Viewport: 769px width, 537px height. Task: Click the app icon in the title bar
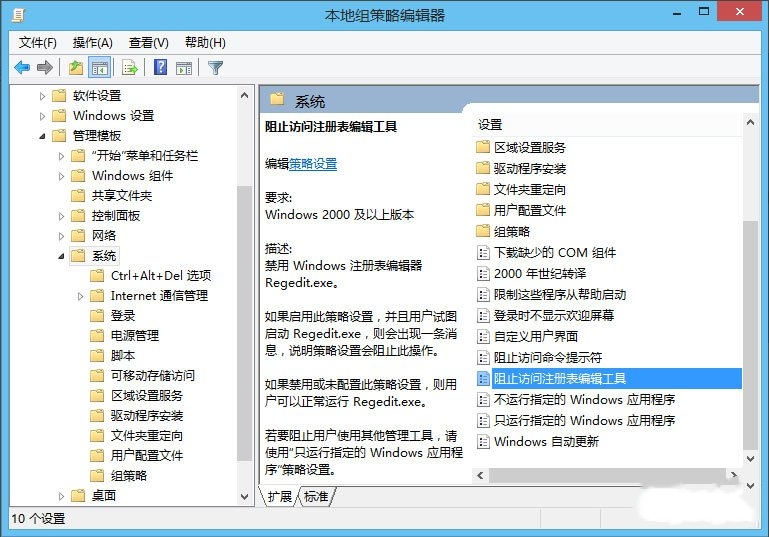pos(18,15)
